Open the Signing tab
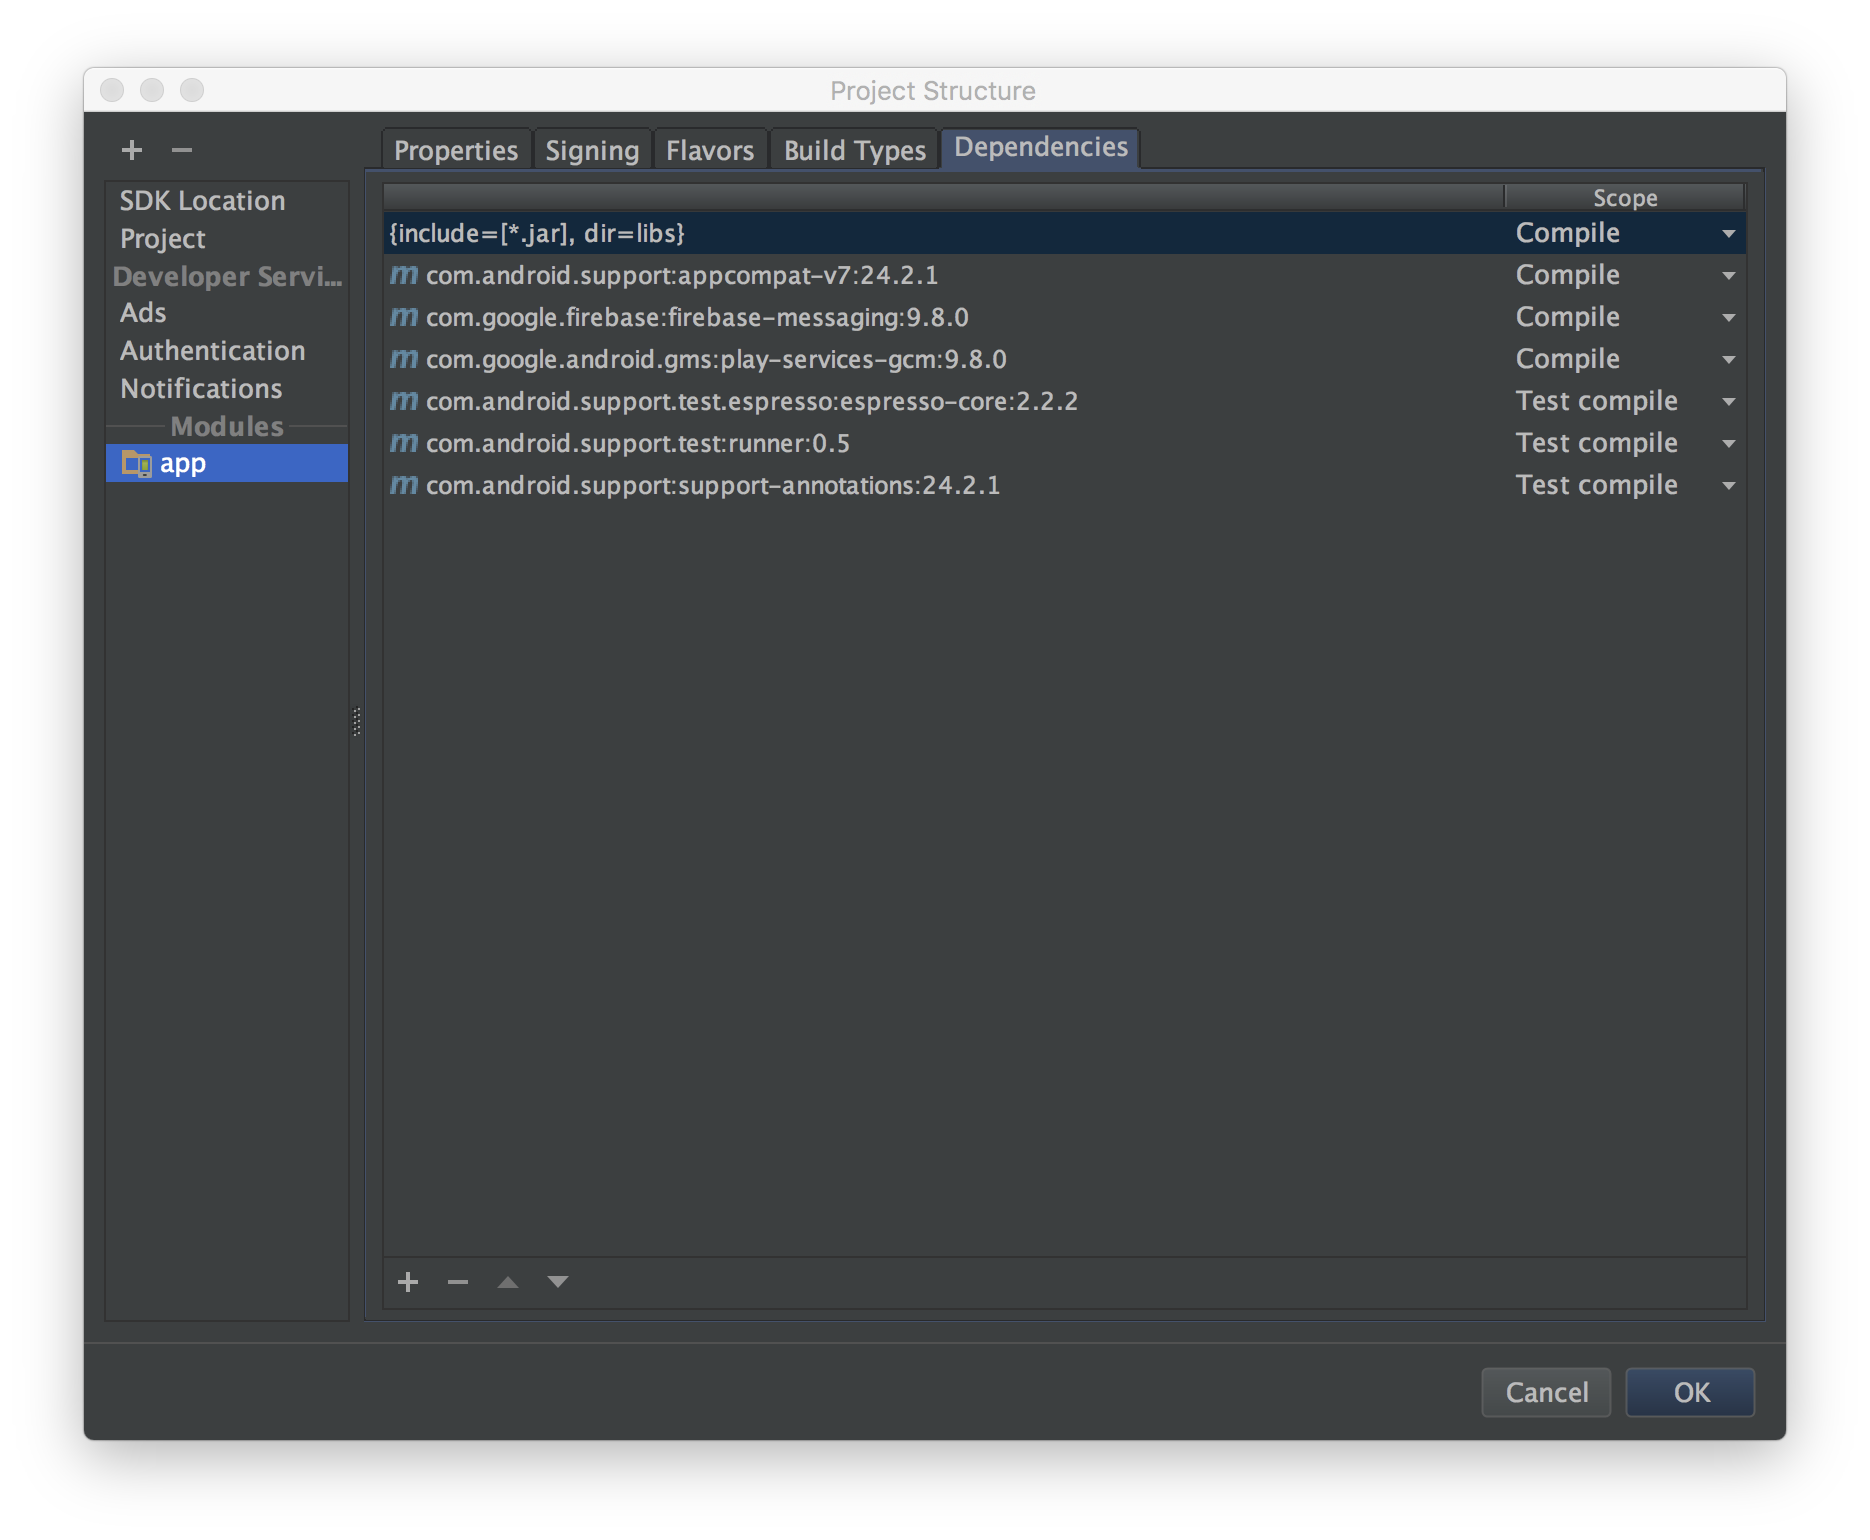The width and height of the screenshot is (1870, 1540). point(592,150)
